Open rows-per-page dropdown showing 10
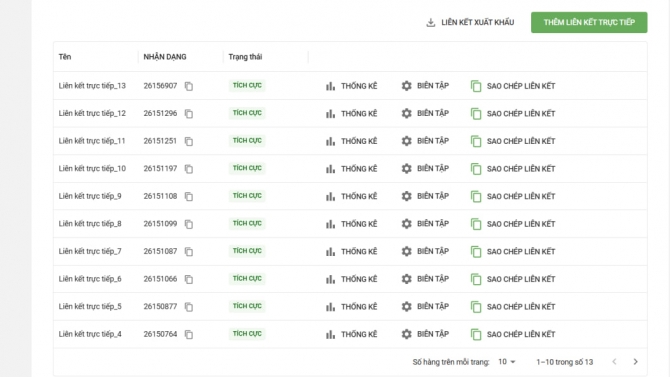Screen dimensions: 670x377 click(507, 362)
